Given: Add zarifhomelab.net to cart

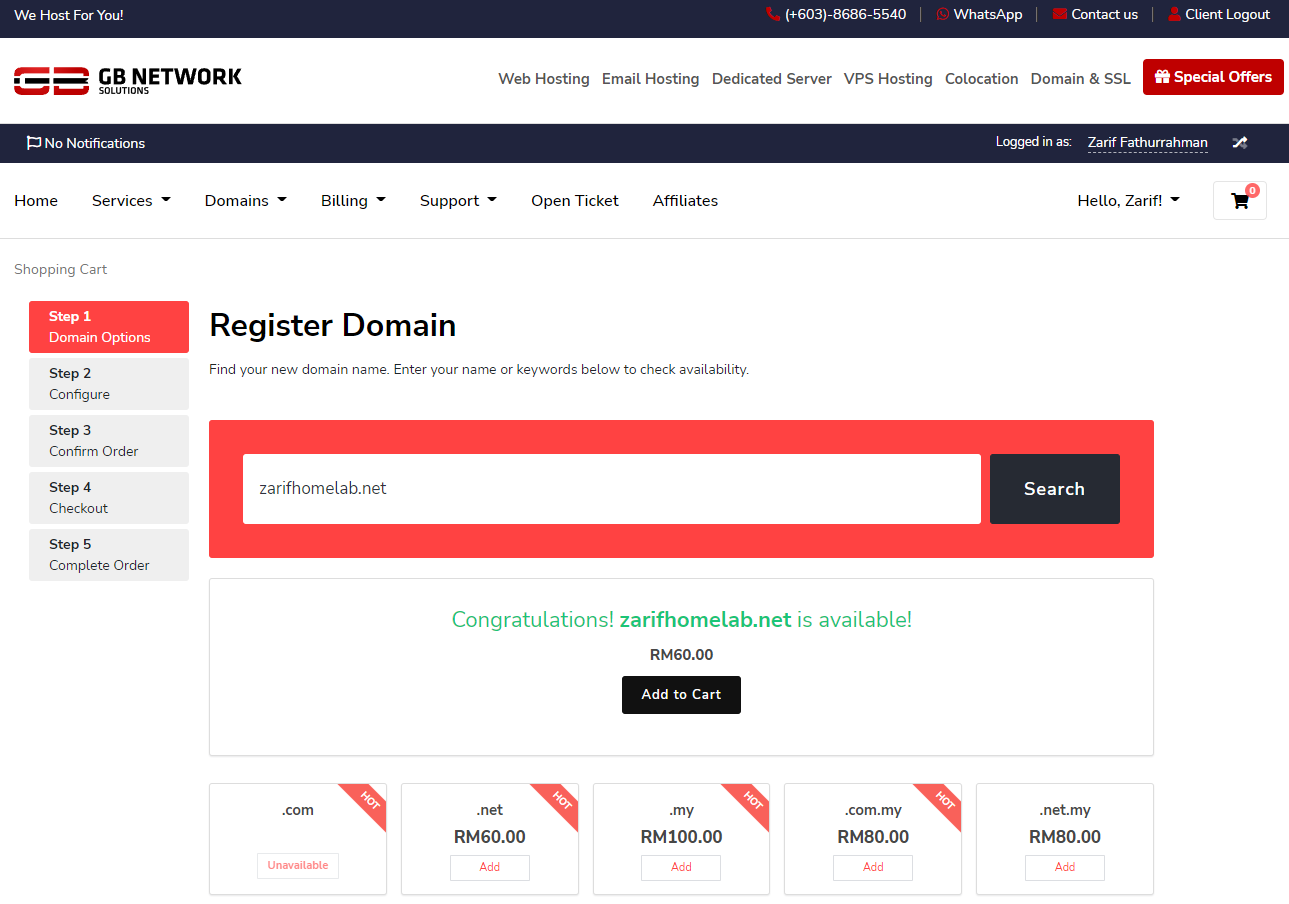Looking at the screenshot, I should [681, 694].
